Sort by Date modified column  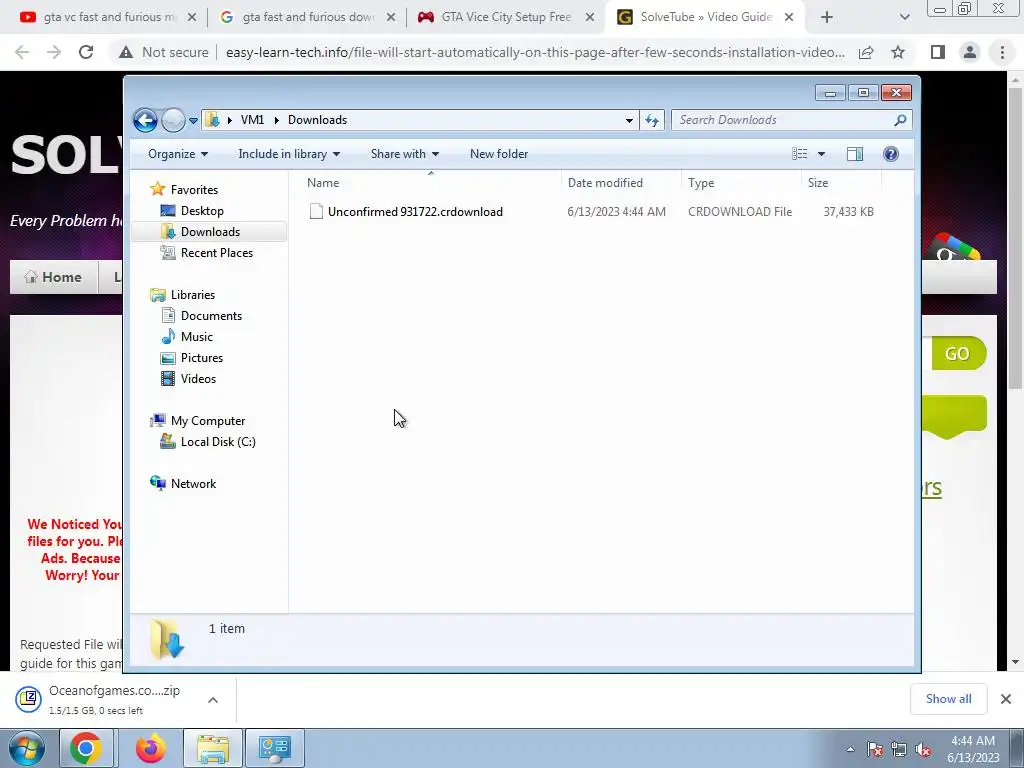pyautogui.click(x=621, y=183)
